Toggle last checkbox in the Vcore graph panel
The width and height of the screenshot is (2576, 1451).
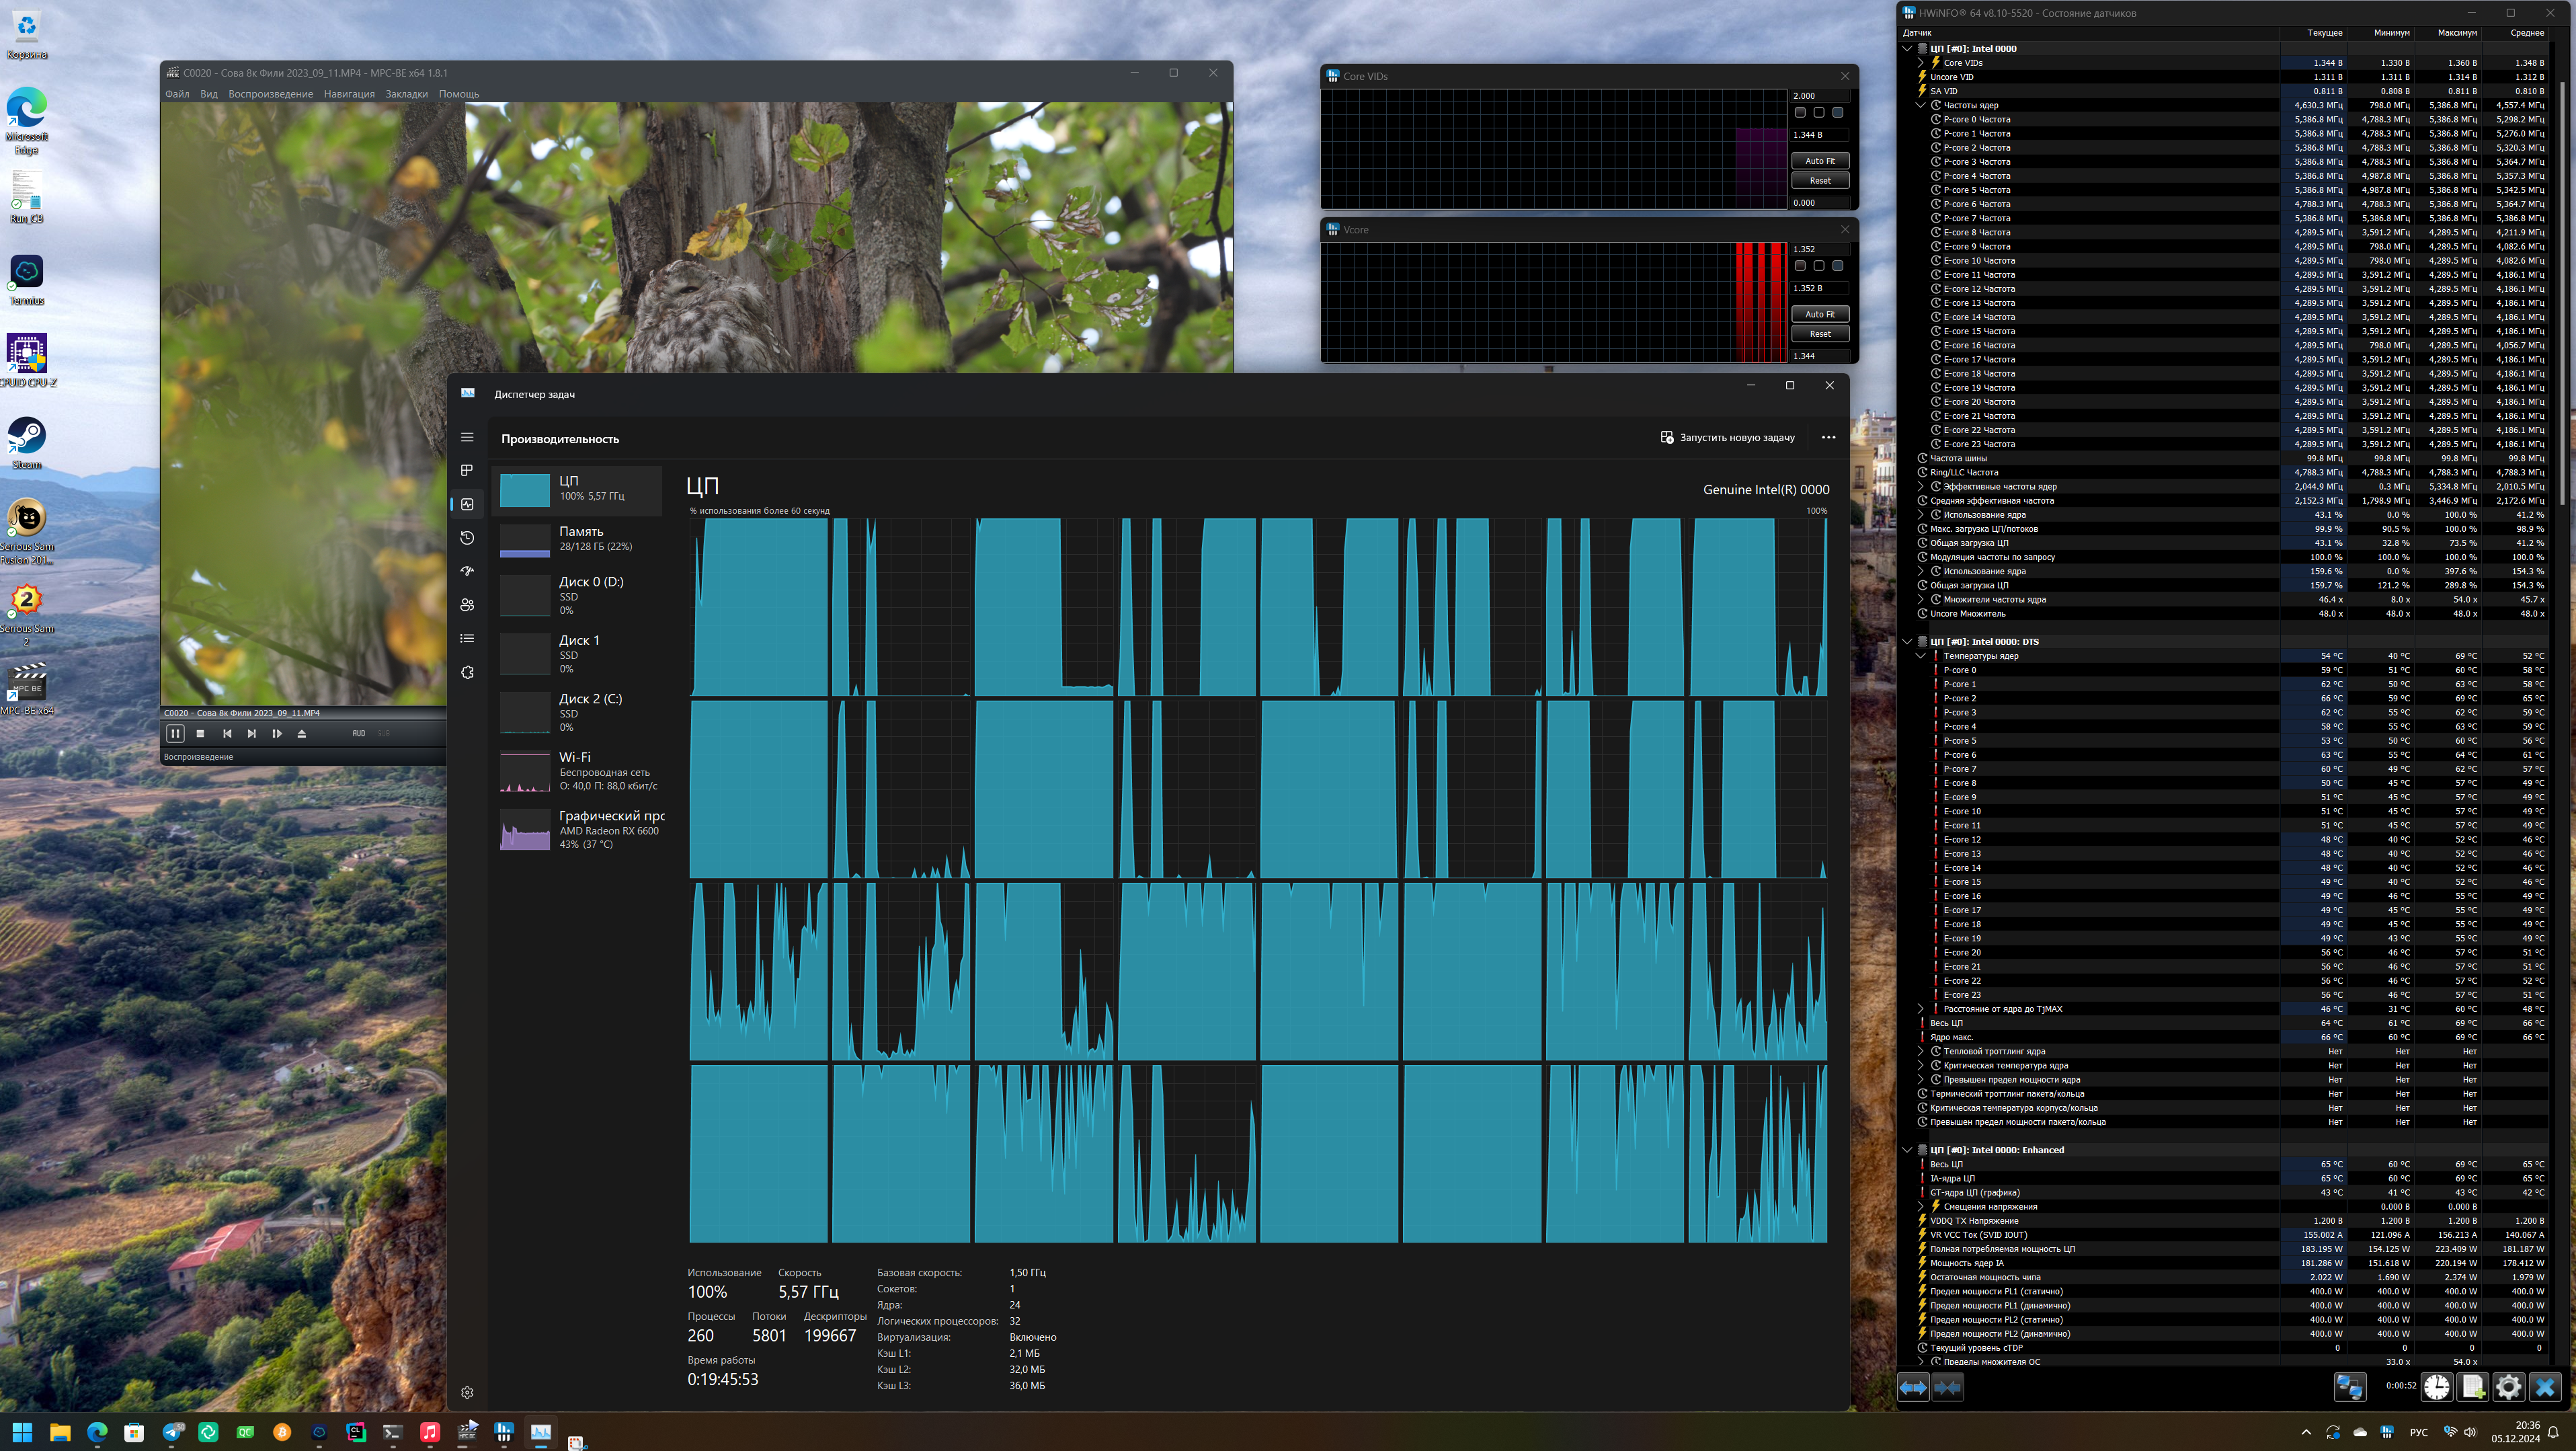1838,266
